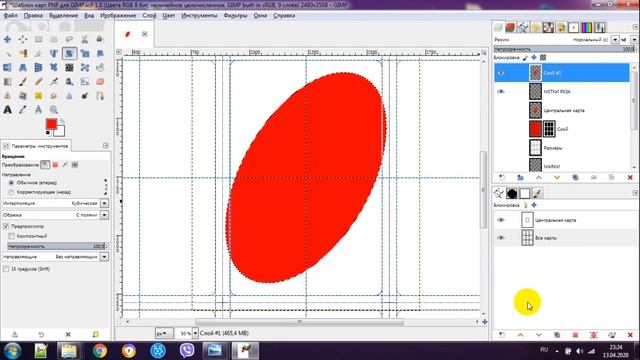Select the Measure compass tool

(x=38, y=109)
